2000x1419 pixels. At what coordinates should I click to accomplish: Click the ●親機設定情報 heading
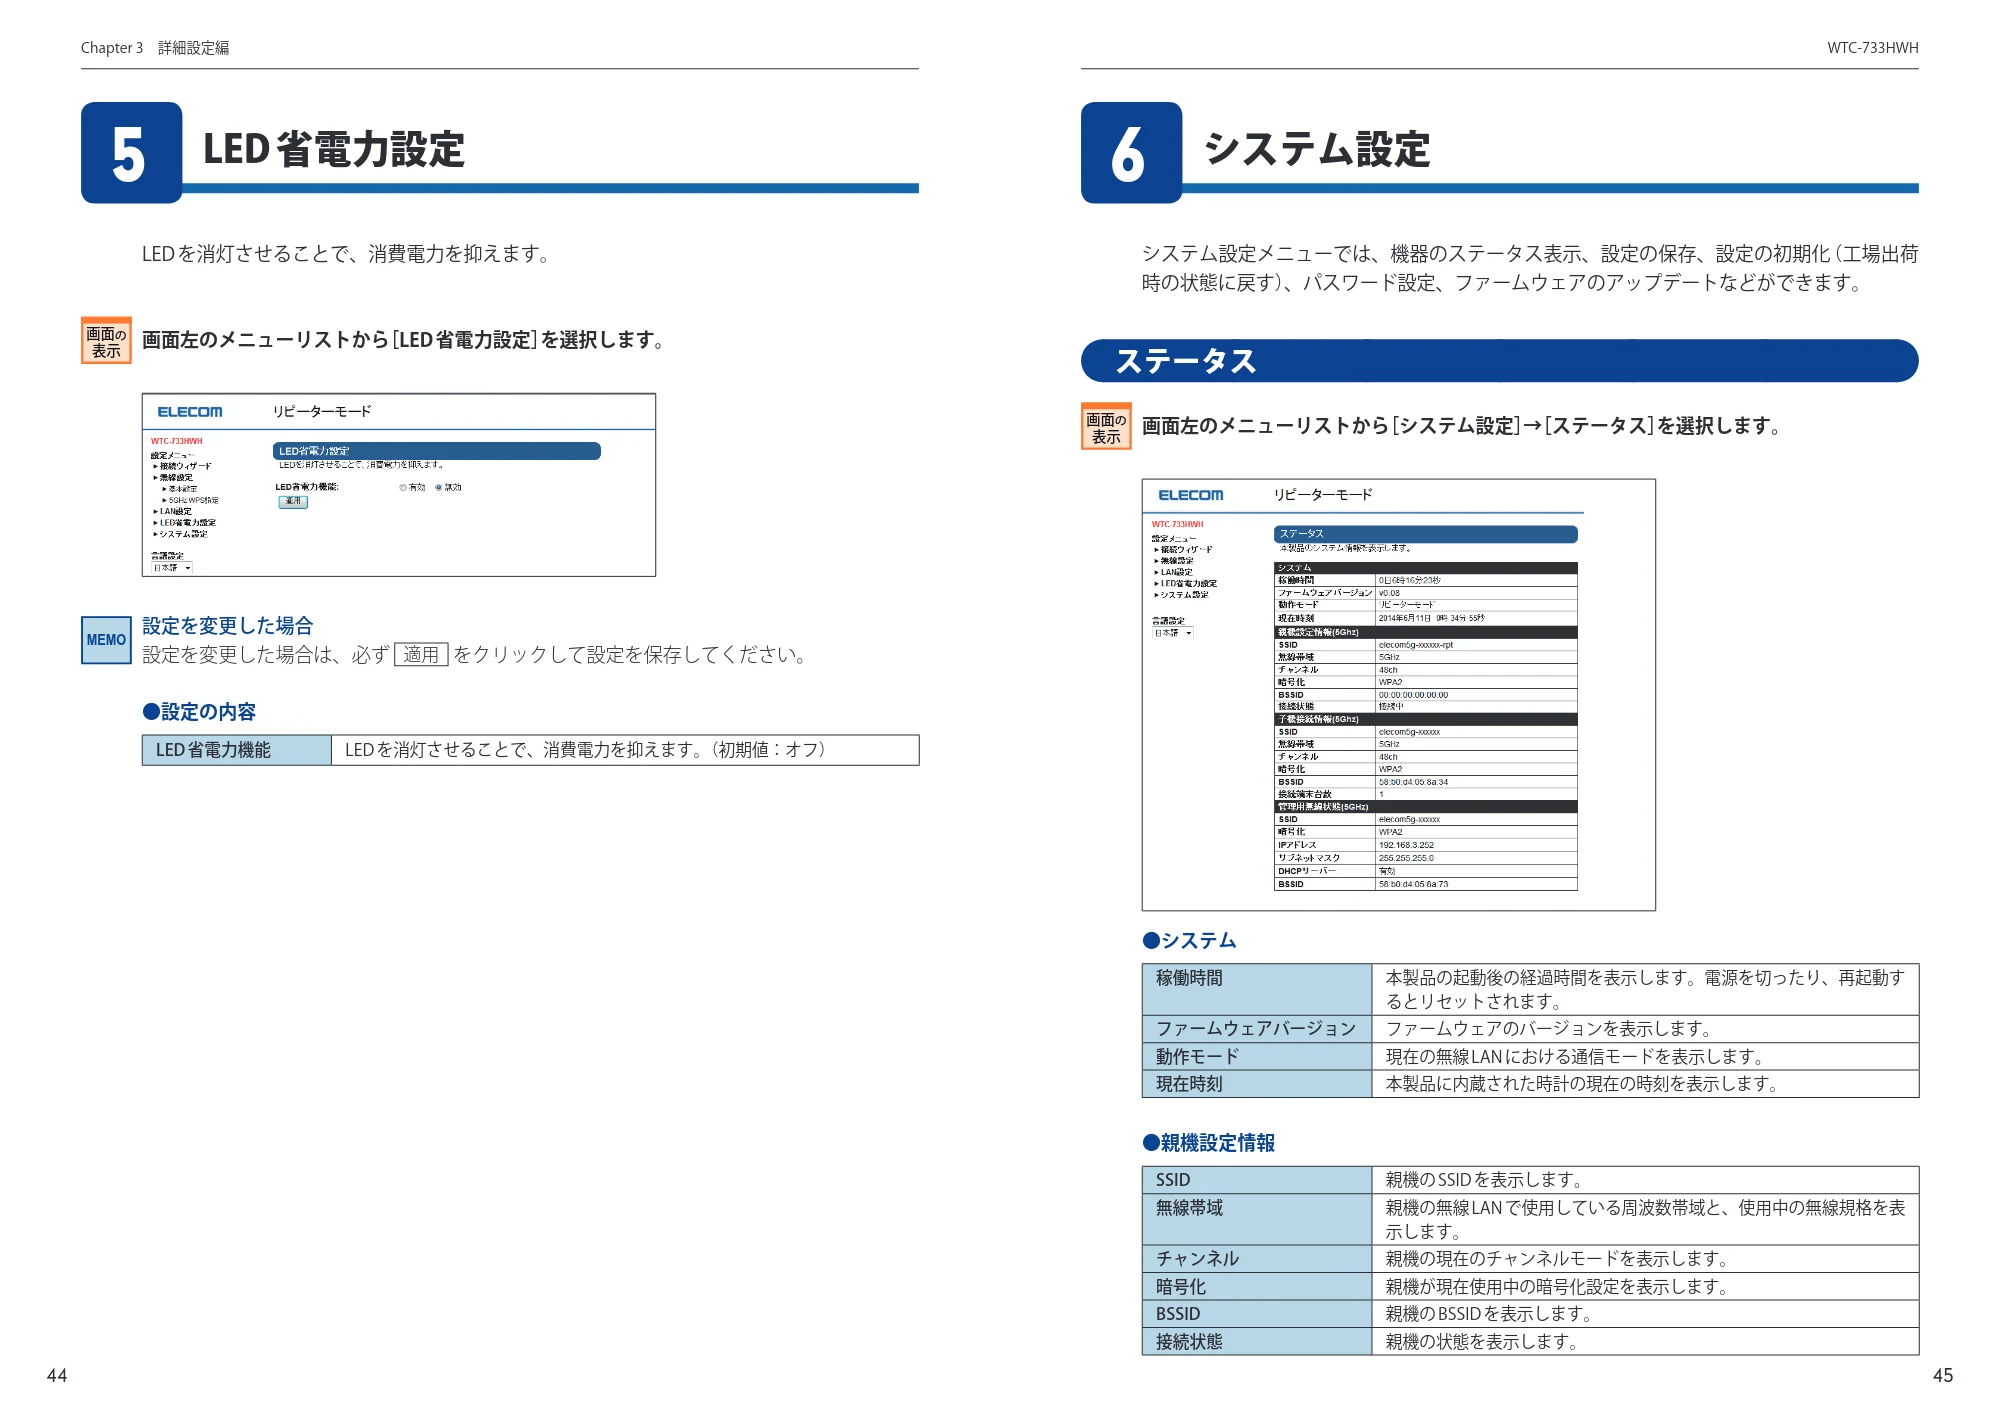1209,1143
